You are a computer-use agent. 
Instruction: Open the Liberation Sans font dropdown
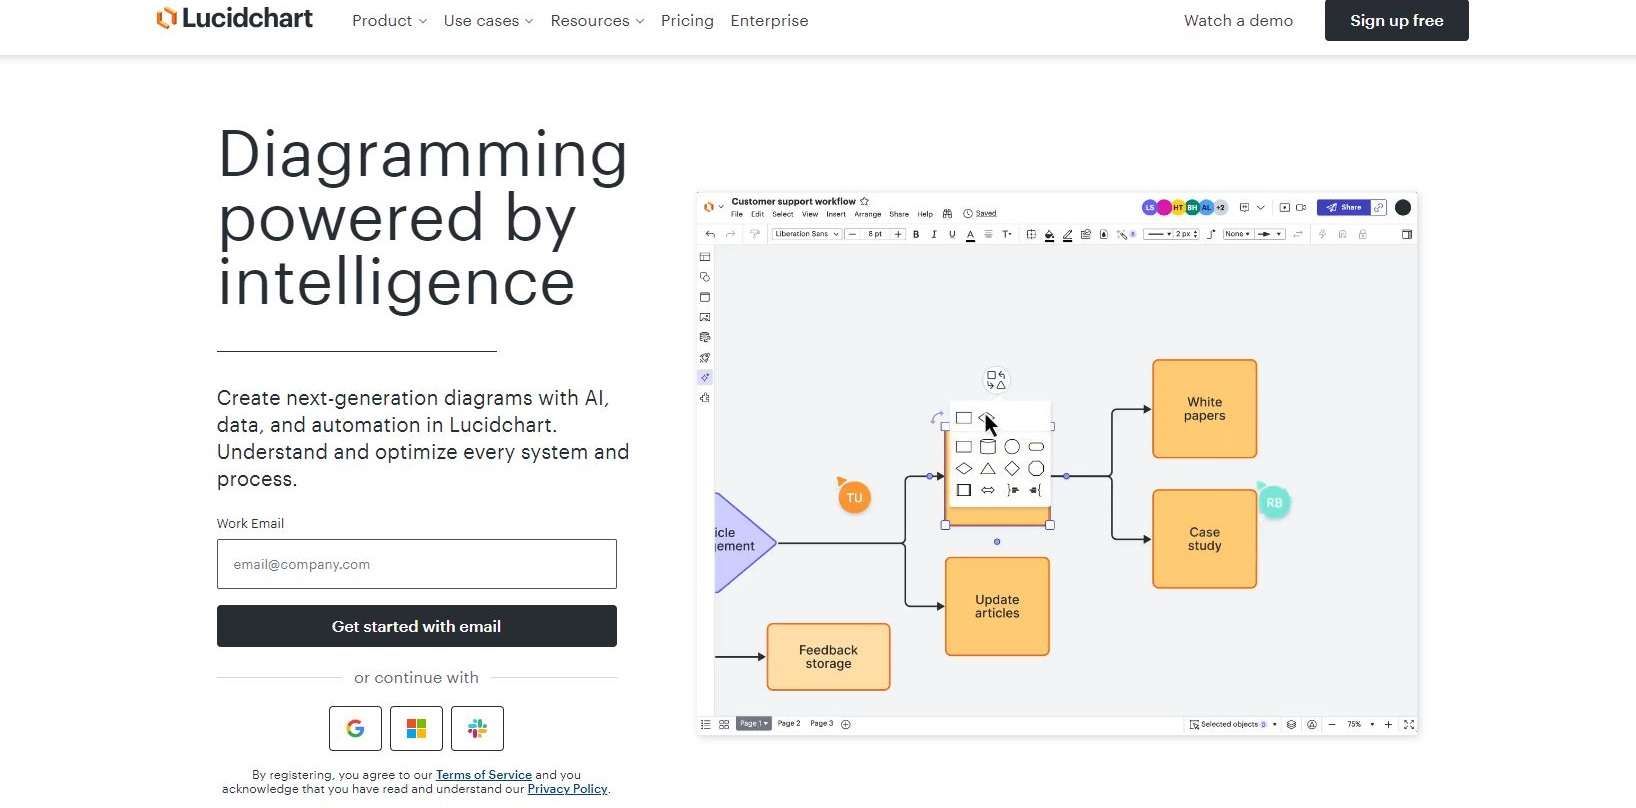click(x=806, y=234)
